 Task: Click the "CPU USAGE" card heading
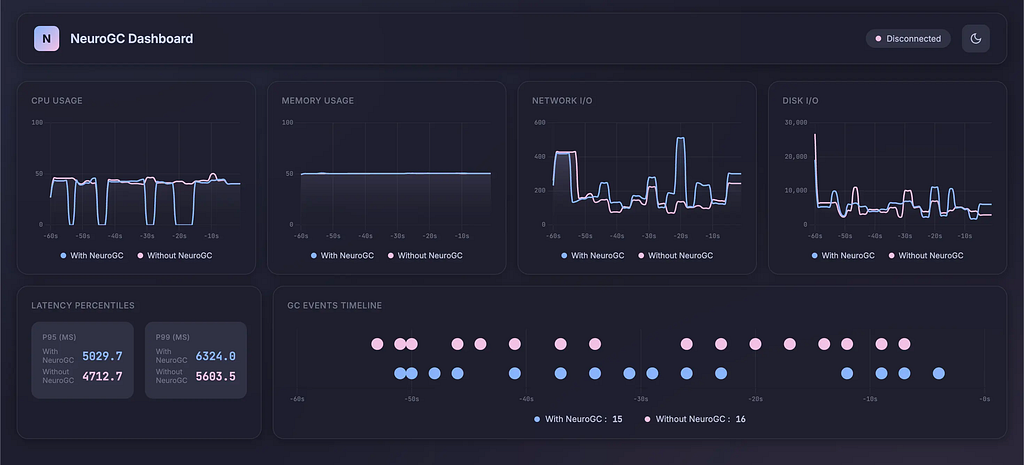(57, 101)
